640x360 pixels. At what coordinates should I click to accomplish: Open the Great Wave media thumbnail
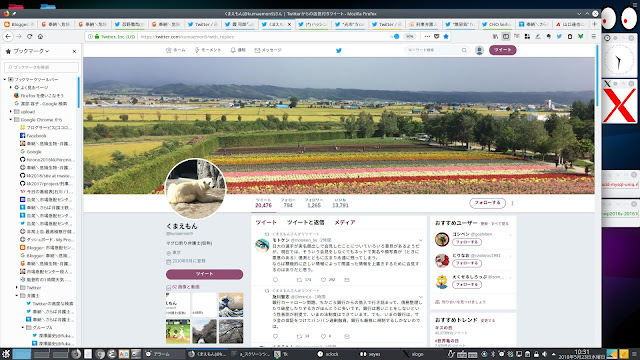click(x=231, y=304)
